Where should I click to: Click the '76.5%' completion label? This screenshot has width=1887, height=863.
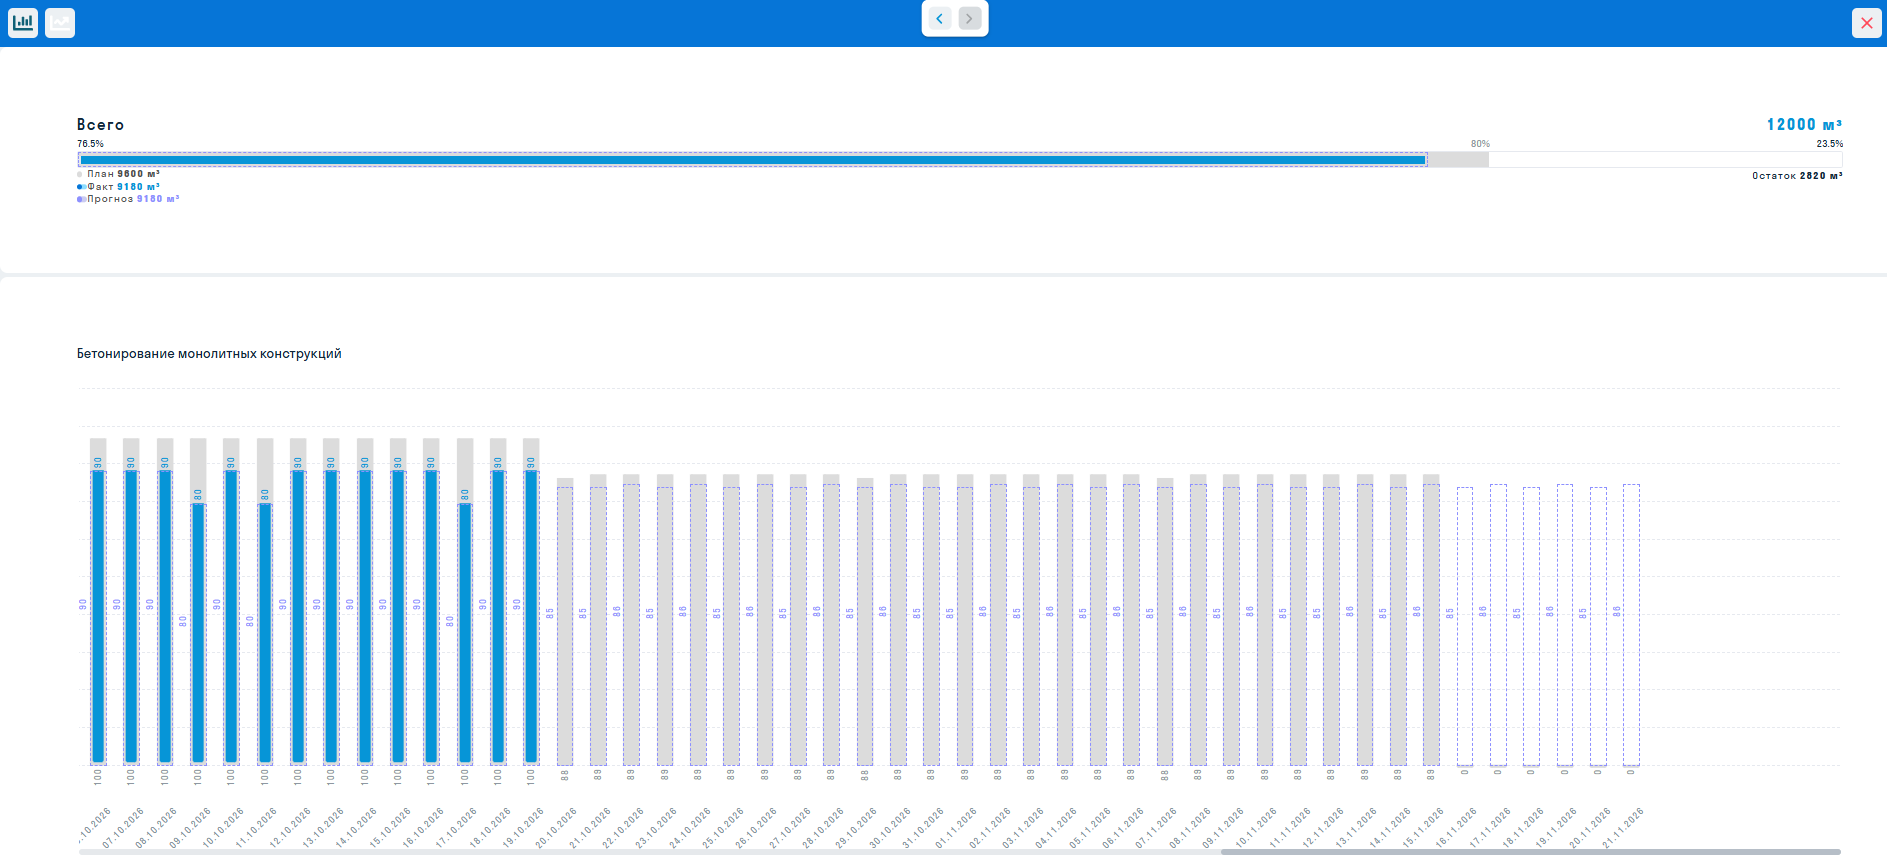pos(90,144)
